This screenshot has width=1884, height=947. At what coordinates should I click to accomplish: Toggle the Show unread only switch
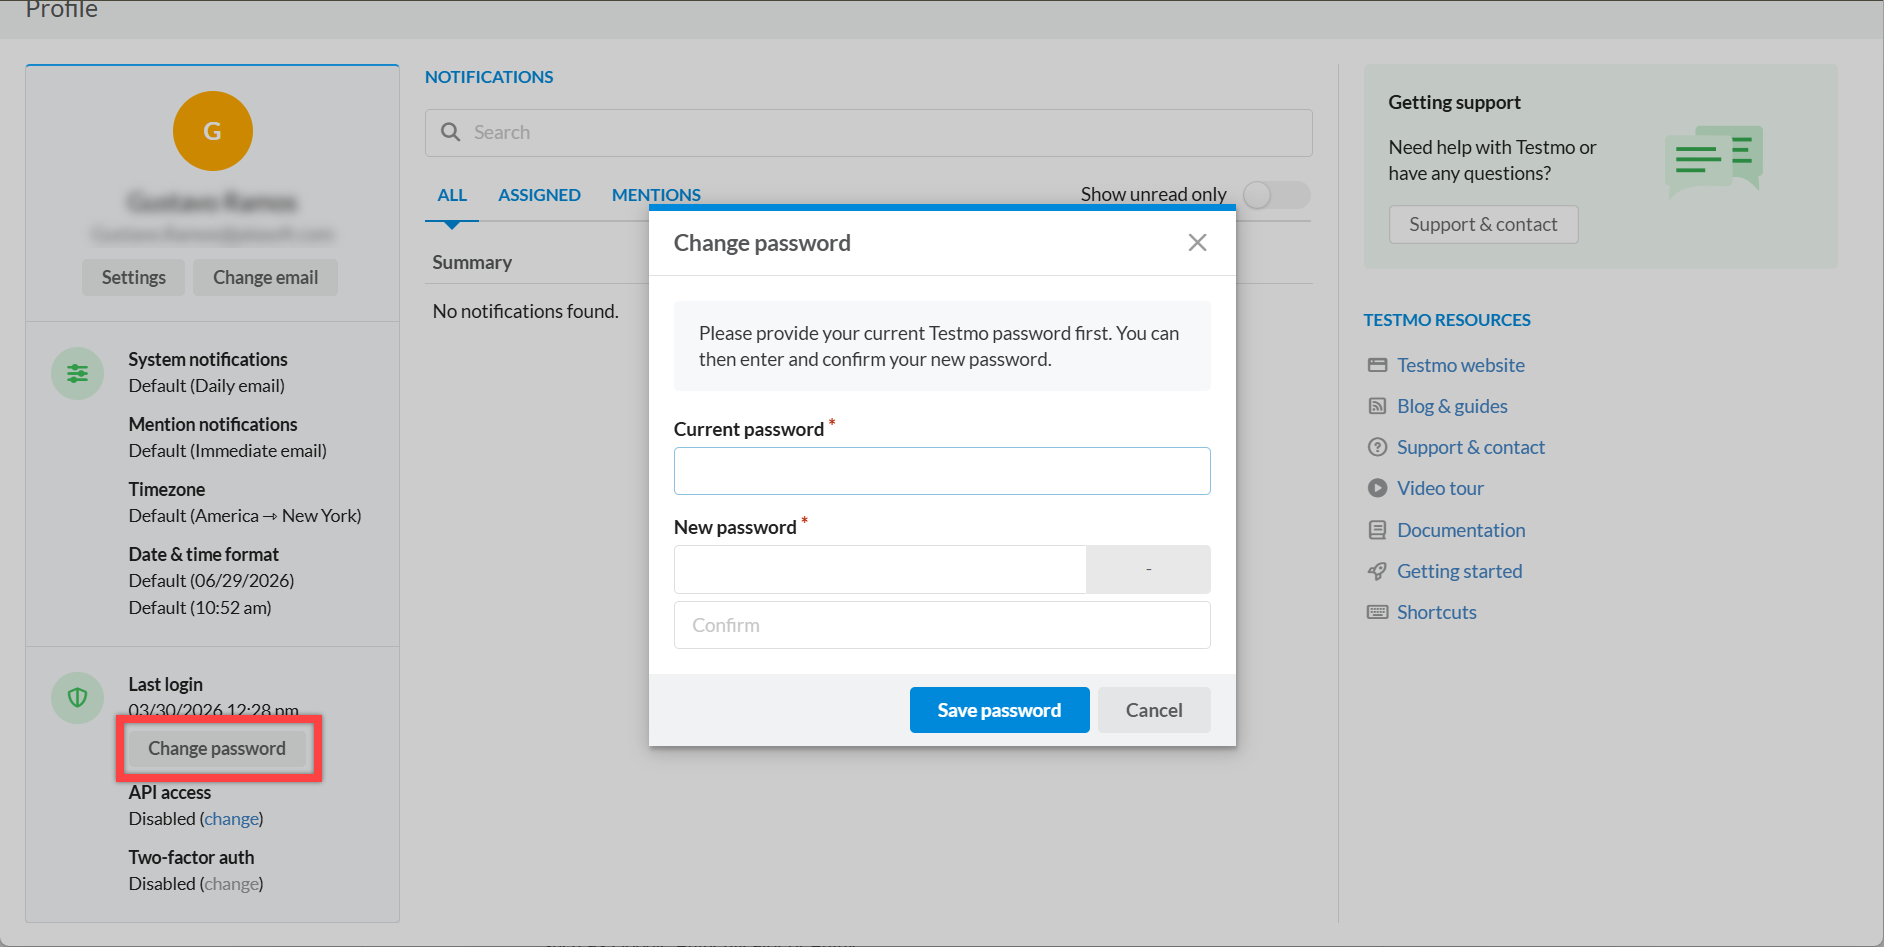pyautogui.click(x=1276, y=195)
